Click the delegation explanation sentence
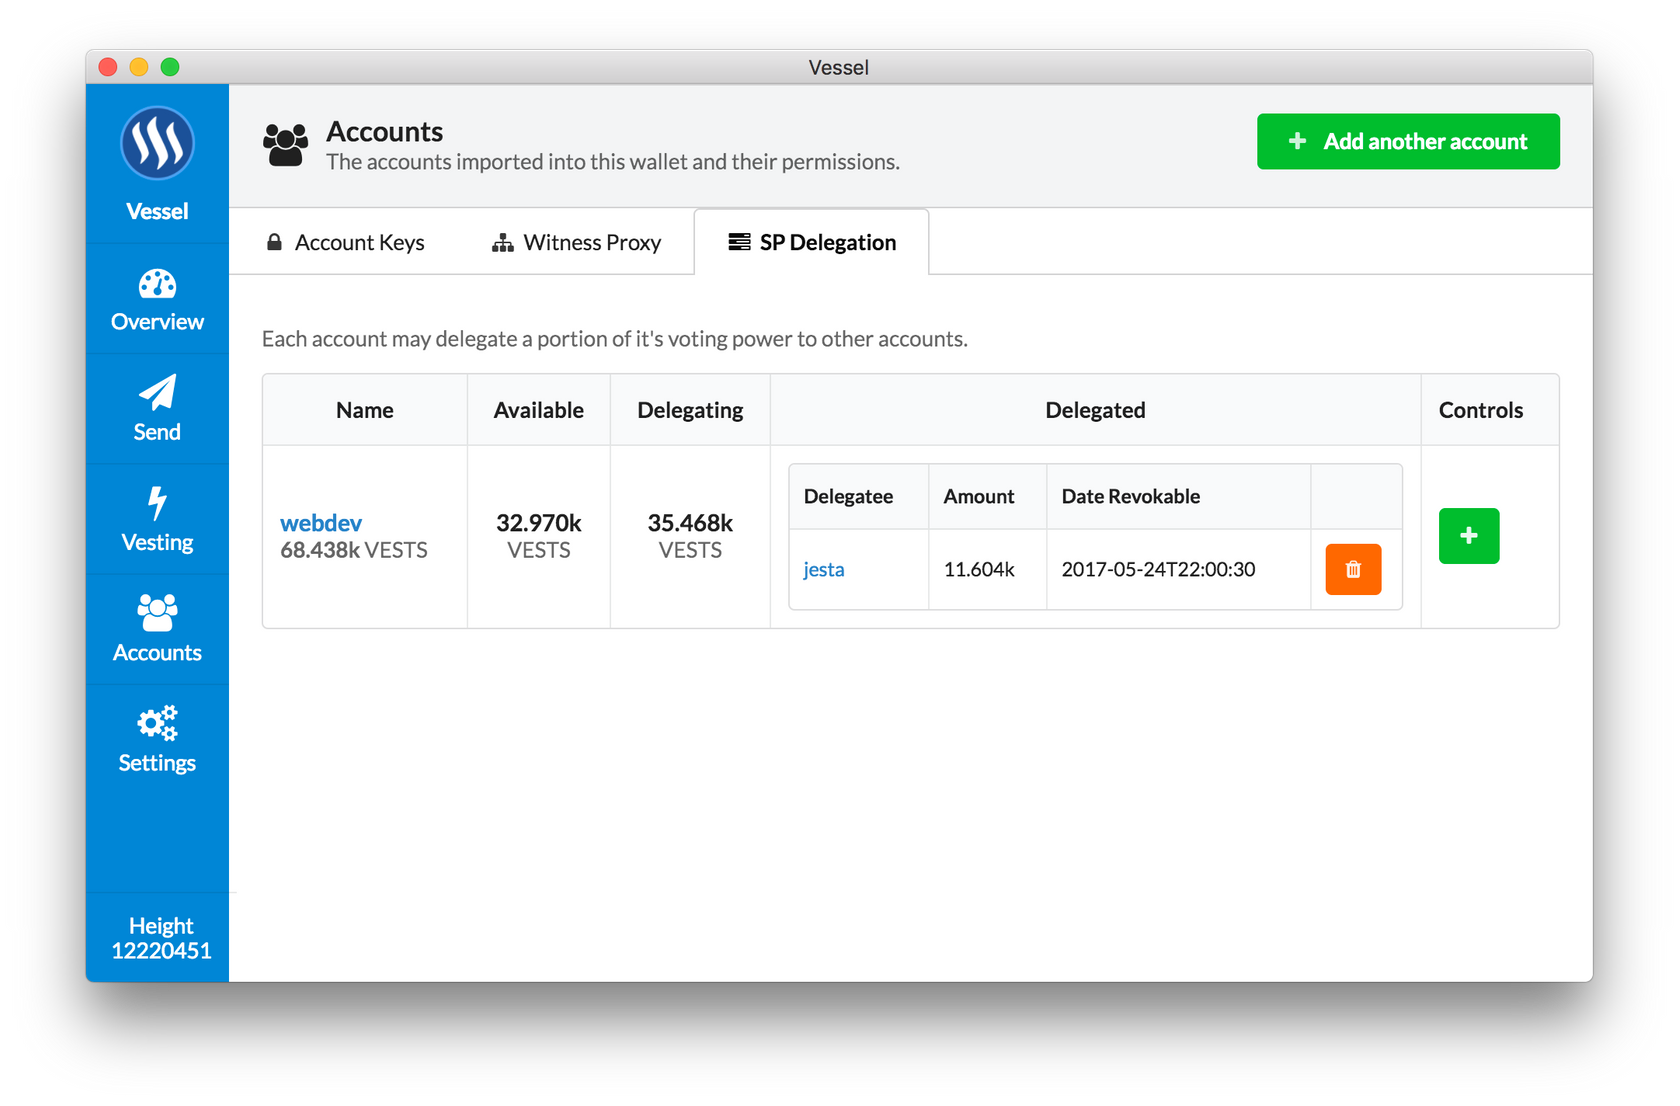This screenshot has width=1680, height=1106. [x=615, y=339]
